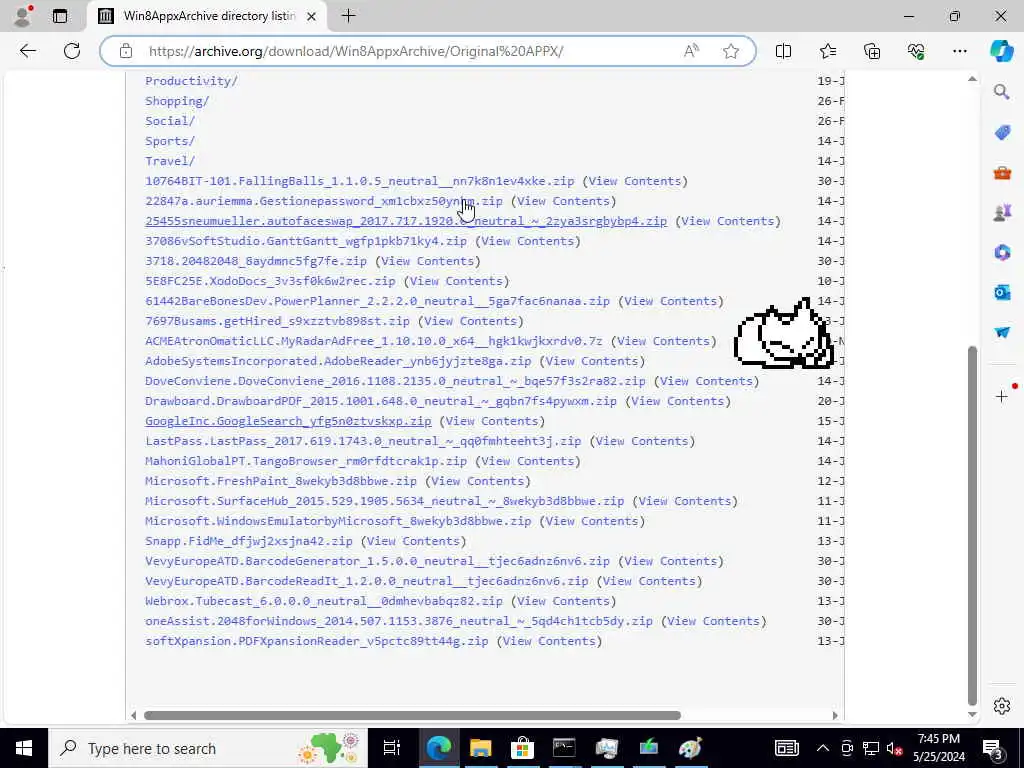Click the vertical page scrollbar thumb

pyautogui.click(x=972, y=526)
